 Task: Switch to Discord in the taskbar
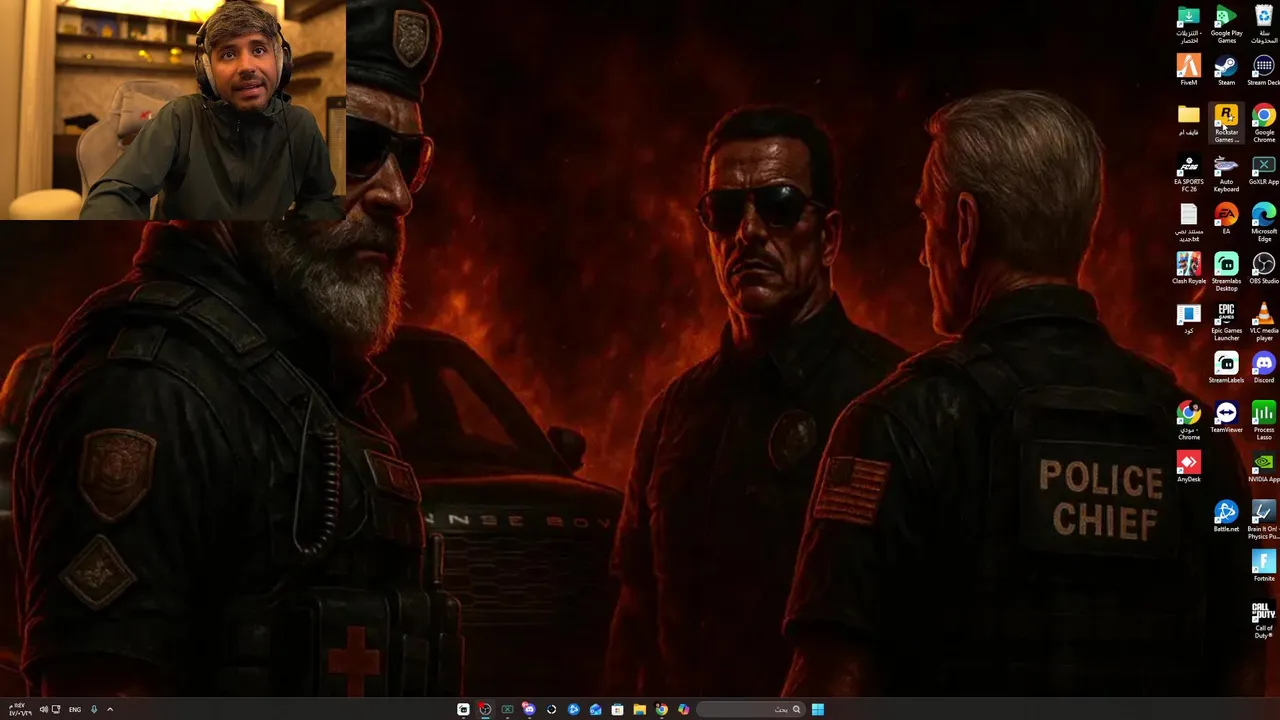point(529,709)
